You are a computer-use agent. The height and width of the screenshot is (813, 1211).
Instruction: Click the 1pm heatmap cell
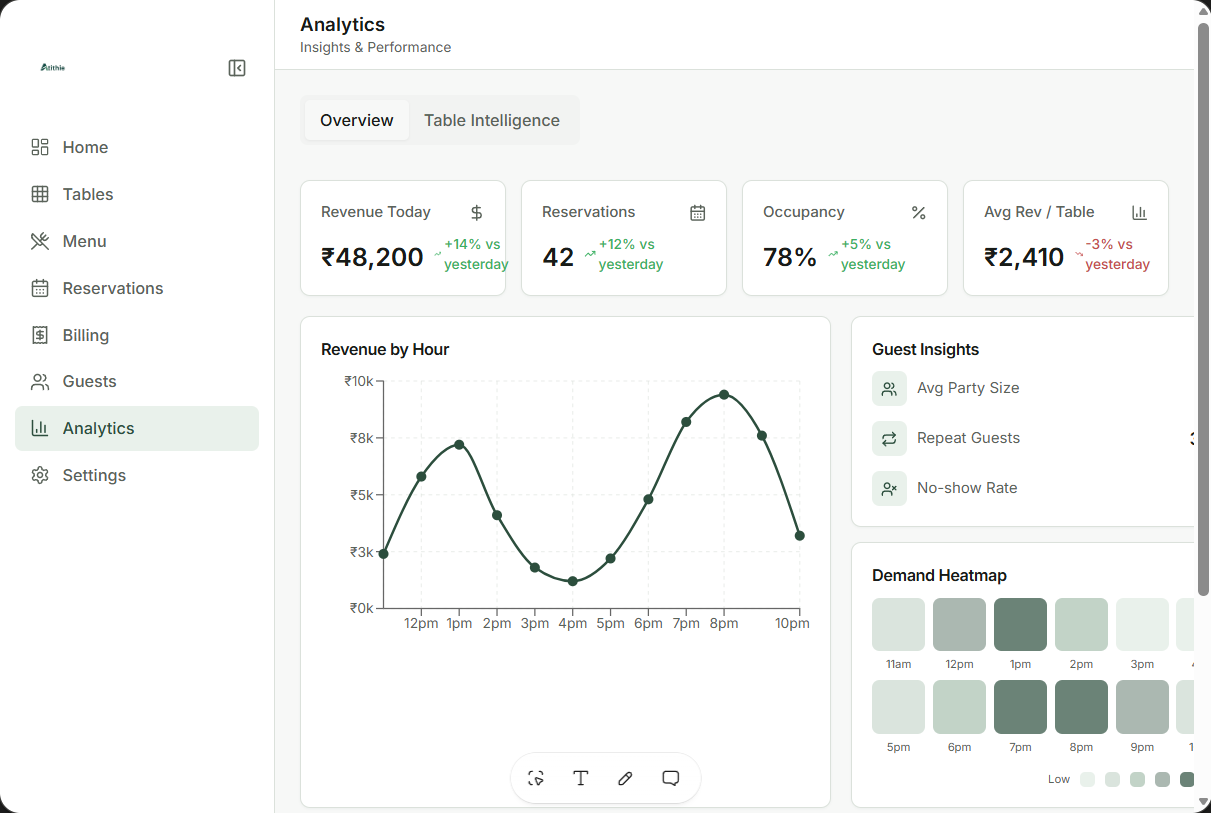tap(1020, 625)
